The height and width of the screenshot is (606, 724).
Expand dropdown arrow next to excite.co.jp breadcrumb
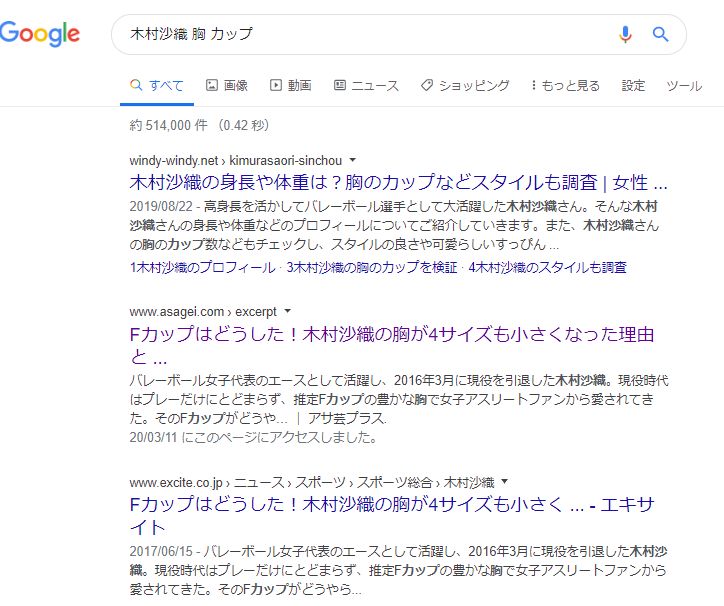(505, 481)
